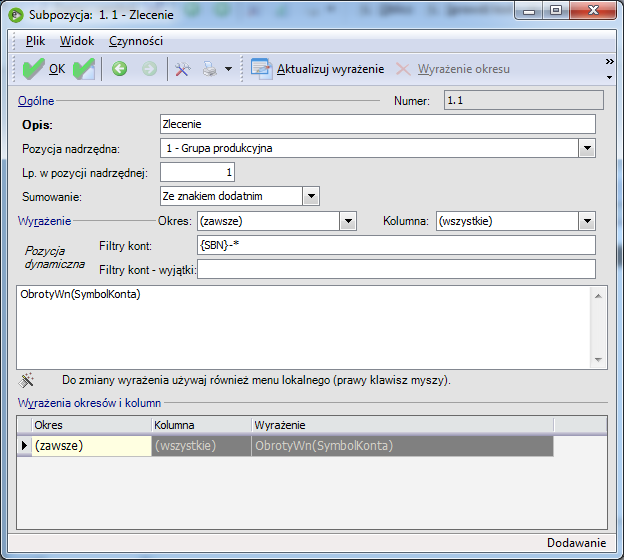Click Pozycja nadrzędna combo value text
624x560 pixels.
[219, 148]
